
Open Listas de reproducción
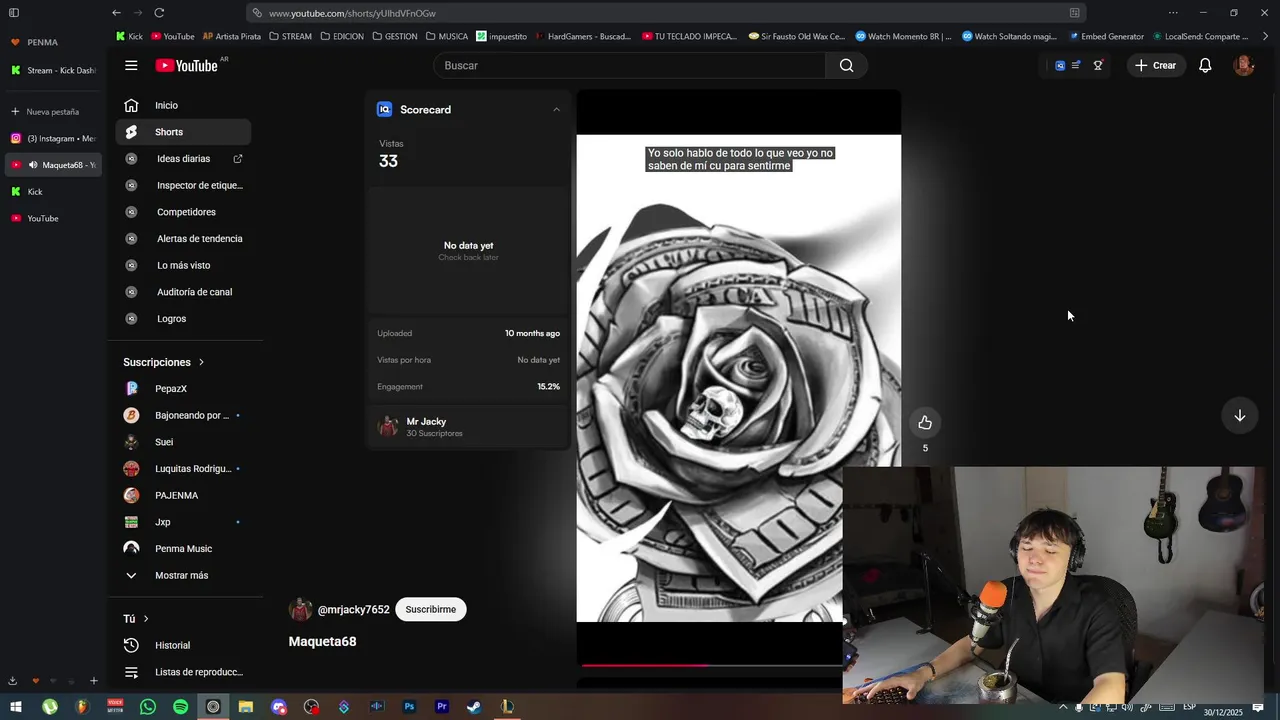[x=183, y=672]
